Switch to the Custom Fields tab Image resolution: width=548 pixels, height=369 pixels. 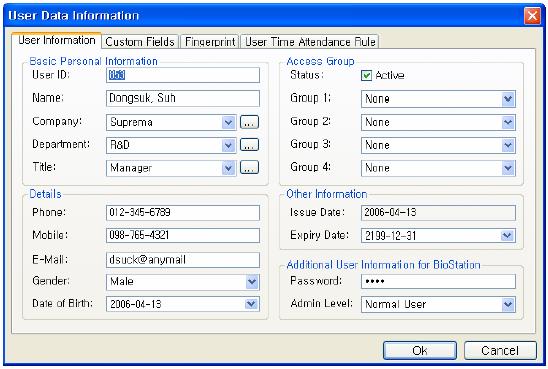pos(140,42)
